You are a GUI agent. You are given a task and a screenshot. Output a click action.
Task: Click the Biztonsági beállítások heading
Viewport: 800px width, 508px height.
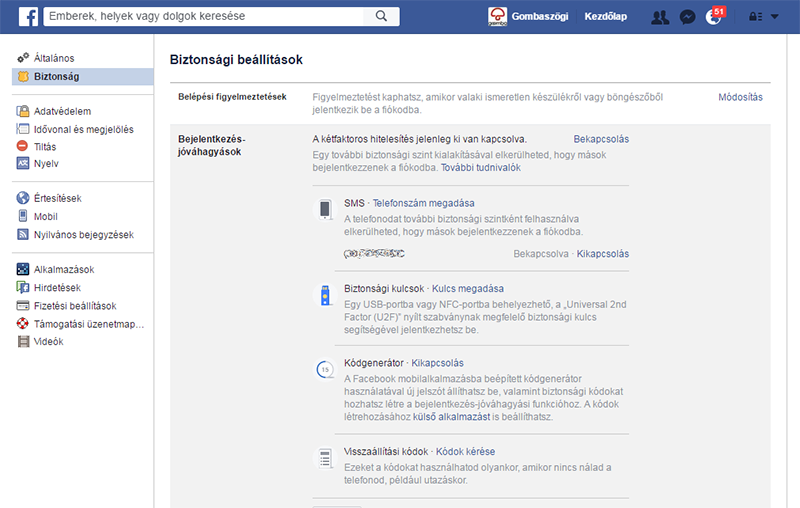[x=236, y=60]
